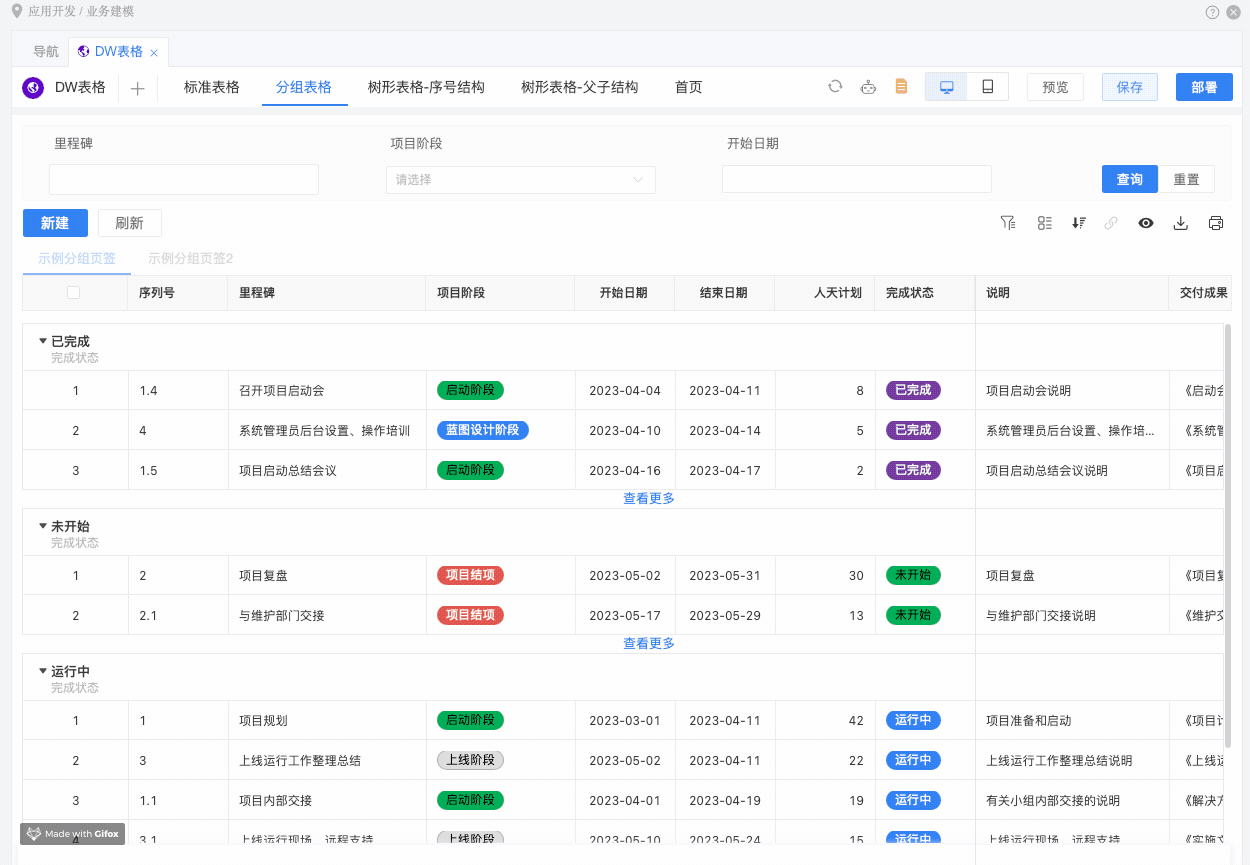Switch to desktop preview mode
The height and width of the screenshot is (865, 1250).
(x=946, y=87)
